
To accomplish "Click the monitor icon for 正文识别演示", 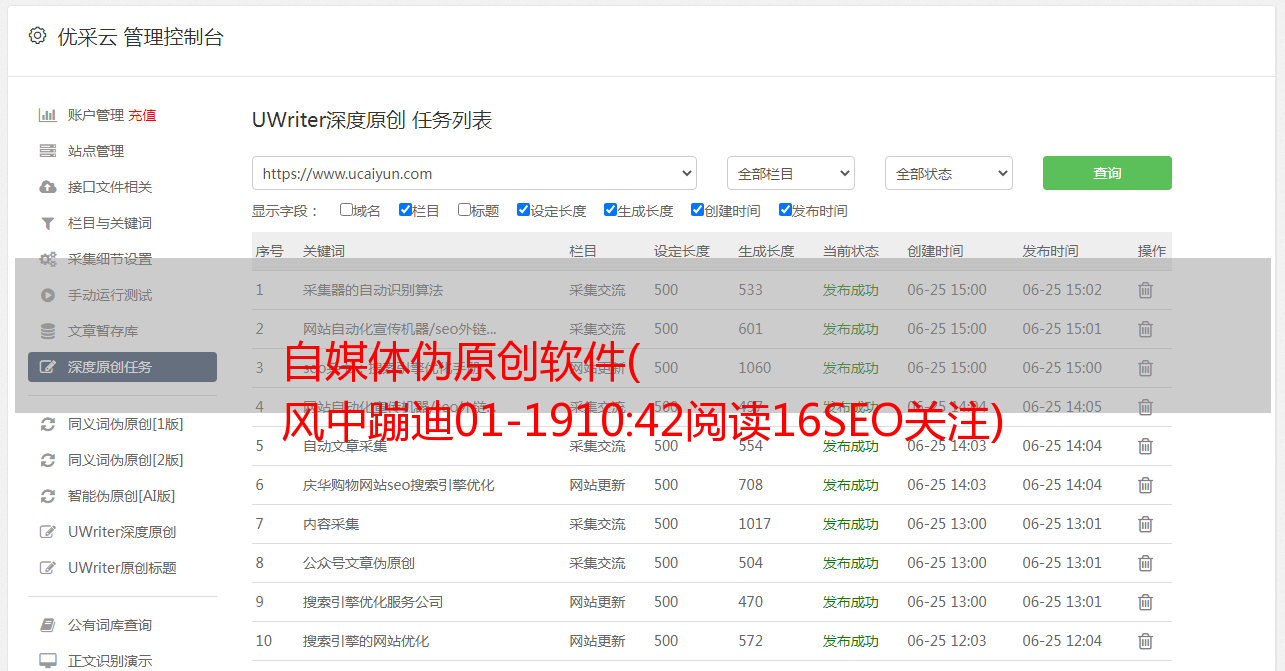I will click(47, 661).
